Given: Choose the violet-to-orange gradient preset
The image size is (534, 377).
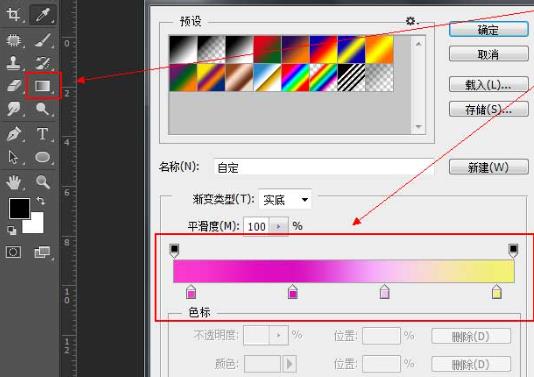Looking at the screenshot, I should [295, 49].
